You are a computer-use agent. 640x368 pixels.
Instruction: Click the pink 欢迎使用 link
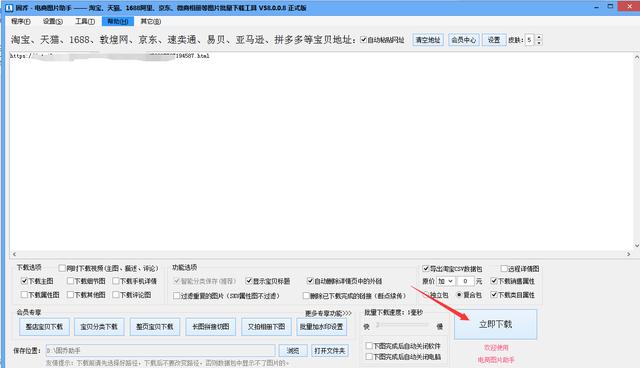coord(496,348)
